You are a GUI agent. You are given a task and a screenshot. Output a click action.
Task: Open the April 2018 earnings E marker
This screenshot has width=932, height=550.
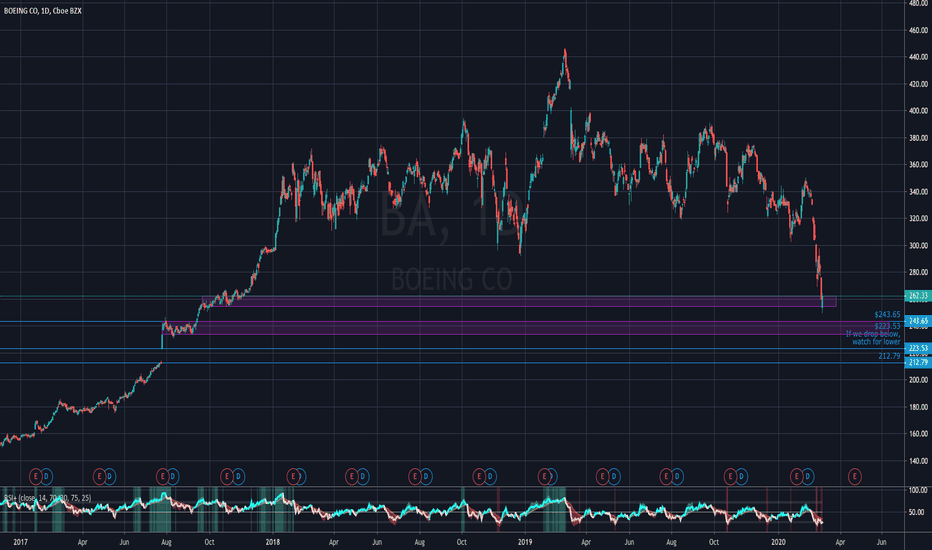[352, 476]
